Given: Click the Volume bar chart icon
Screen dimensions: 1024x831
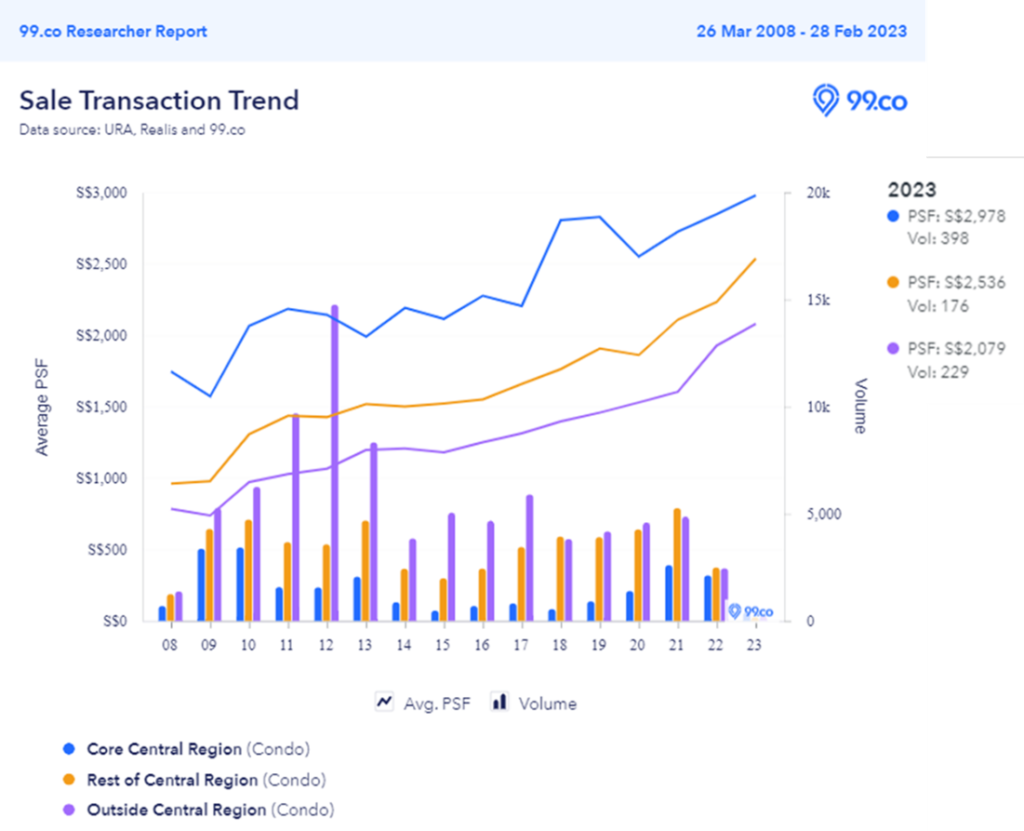Looking at the screenshot, I should click(498, 703).
